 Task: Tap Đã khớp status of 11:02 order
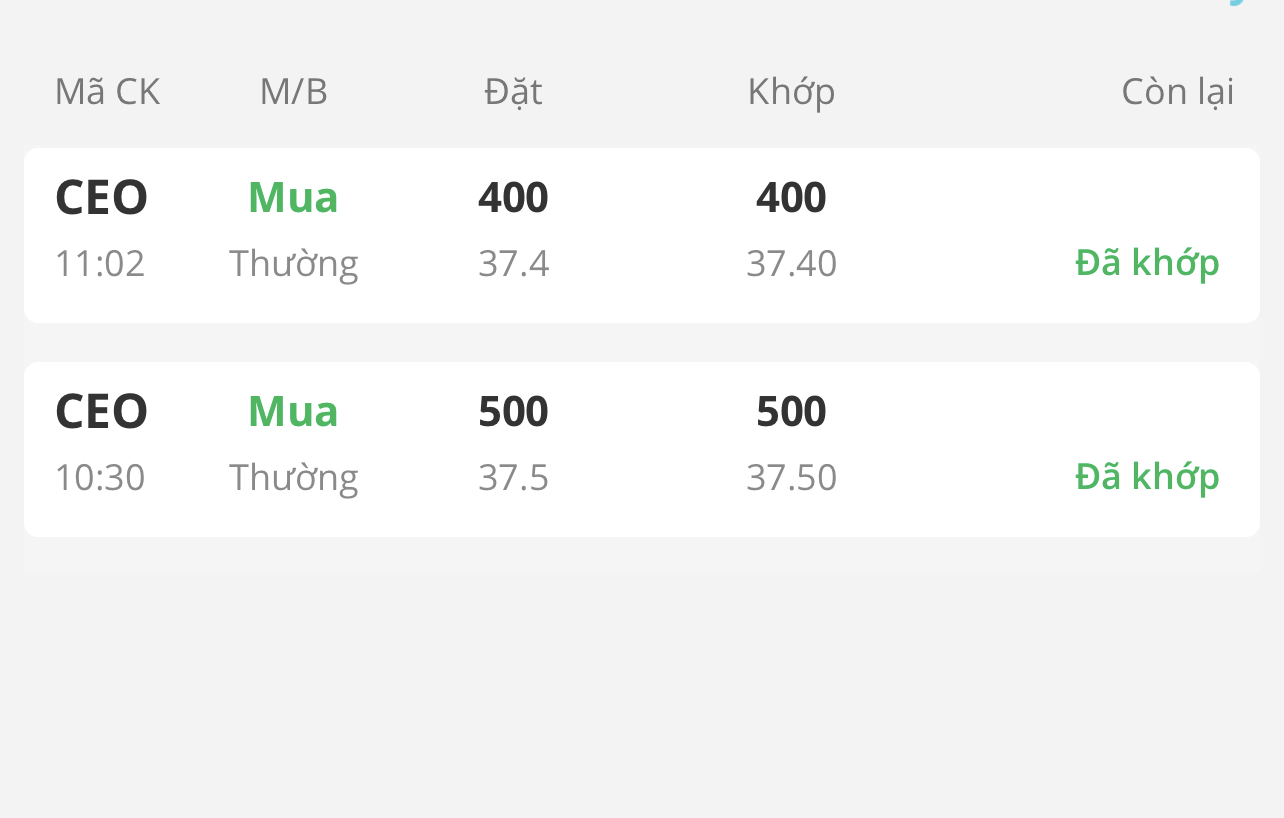[1147, 263]
